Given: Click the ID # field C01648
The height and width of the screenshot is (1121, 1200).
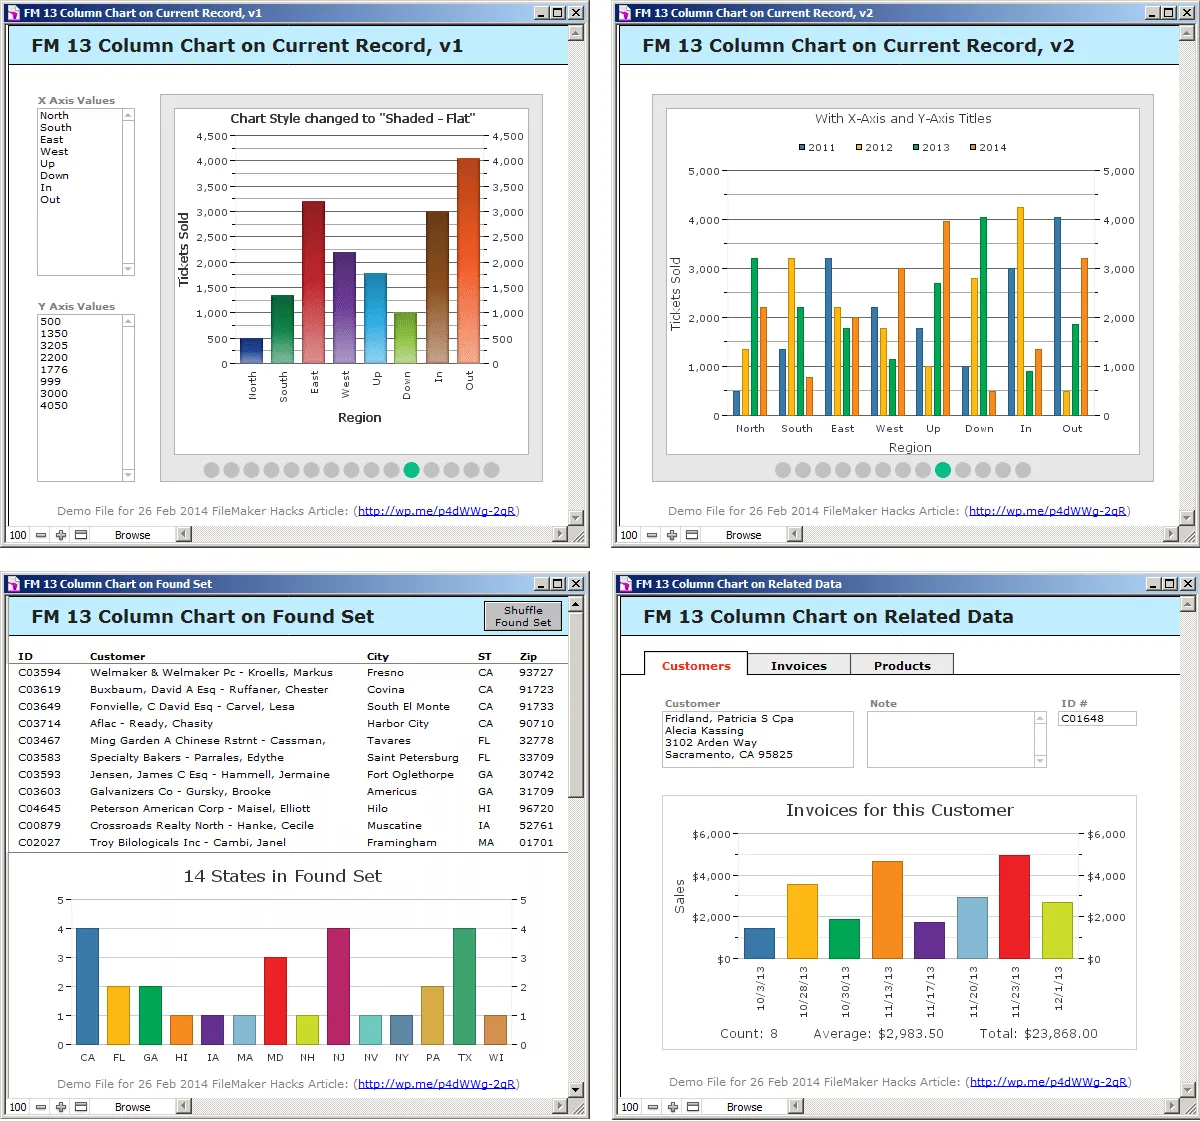Looking at the screenshot, I should (1097, 718).
